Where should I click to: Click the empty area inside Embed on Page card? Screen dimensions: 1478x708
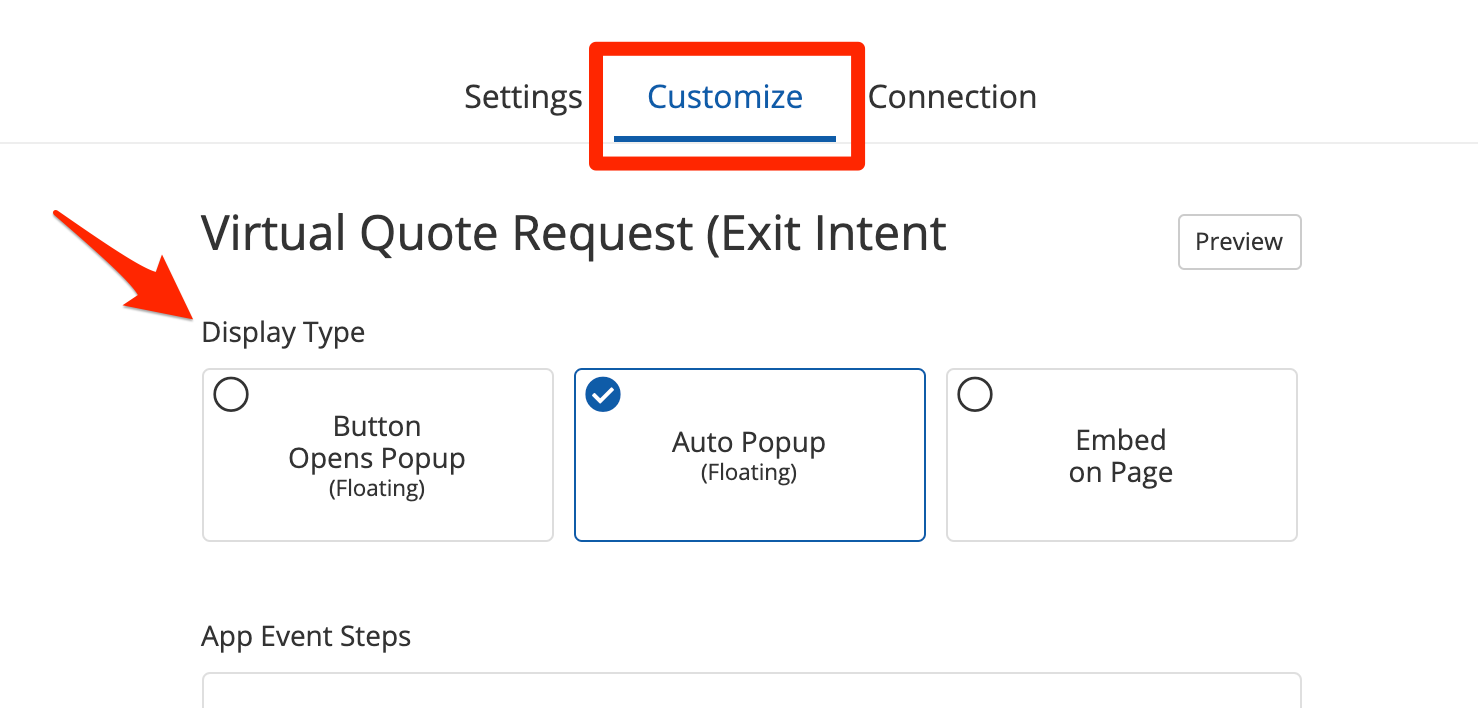click(1121, 515)
